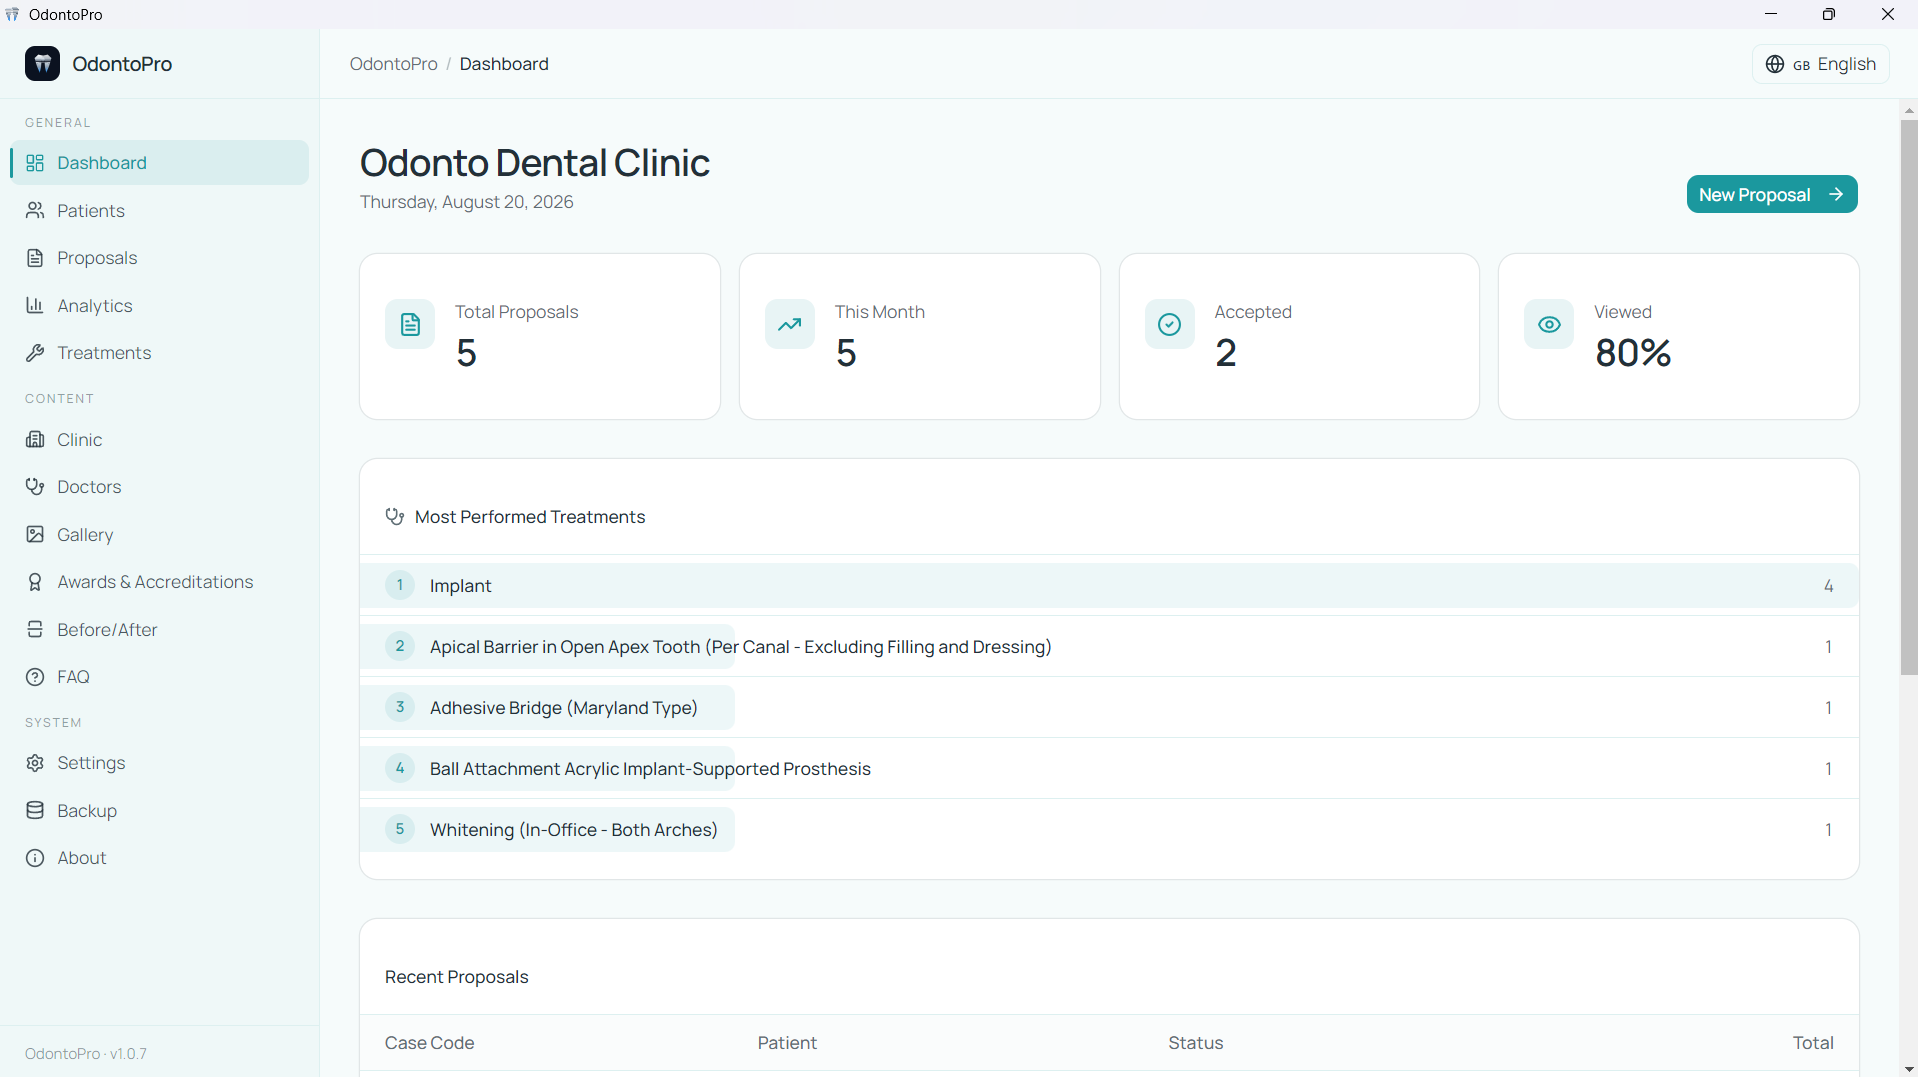1918x1077 pixels.
Task: Click the Most Performed Treatments heading
Action: point(530,517)
